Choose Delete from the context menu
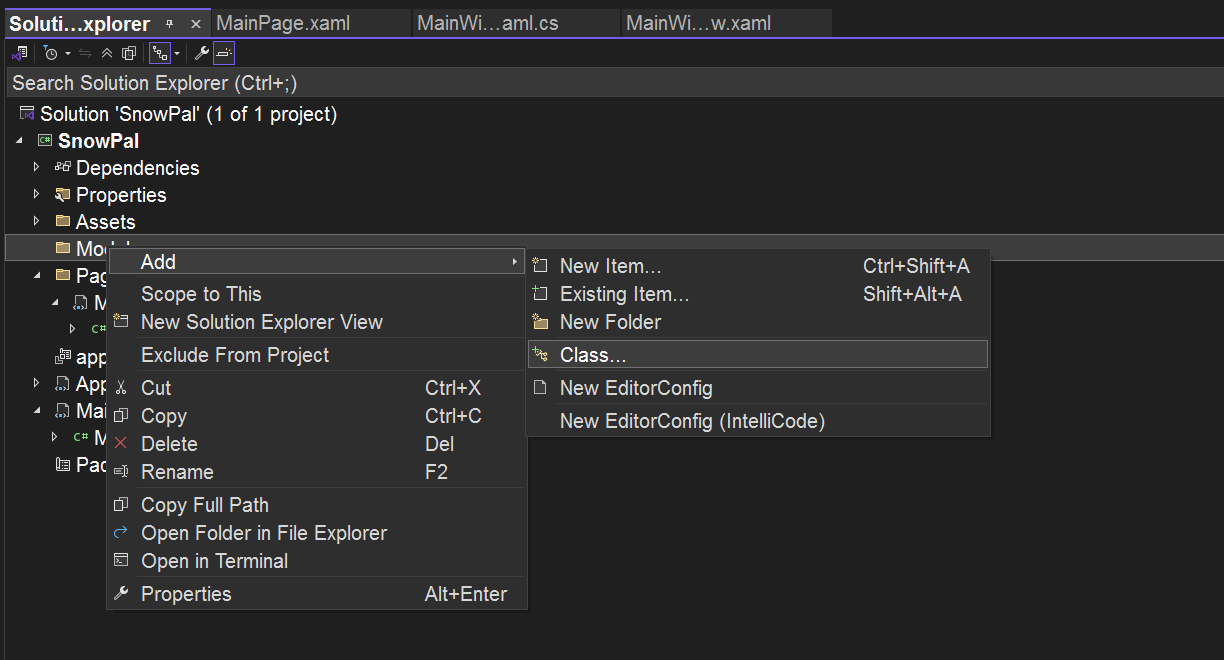1224x660 pixels. (317, 444)
